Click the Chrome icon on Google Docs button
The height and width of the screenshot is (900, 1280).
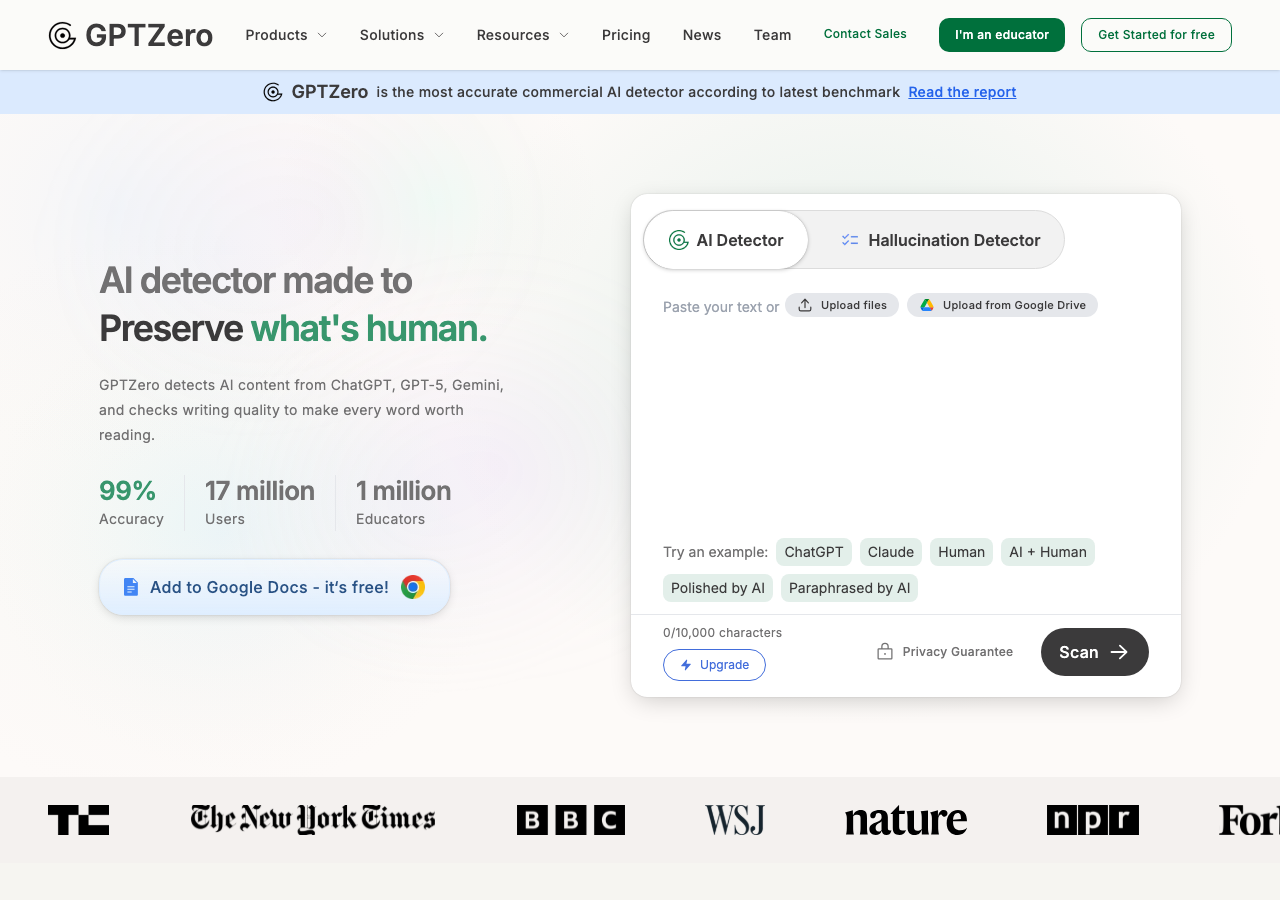pyautogui.click(x=413, y=587)
